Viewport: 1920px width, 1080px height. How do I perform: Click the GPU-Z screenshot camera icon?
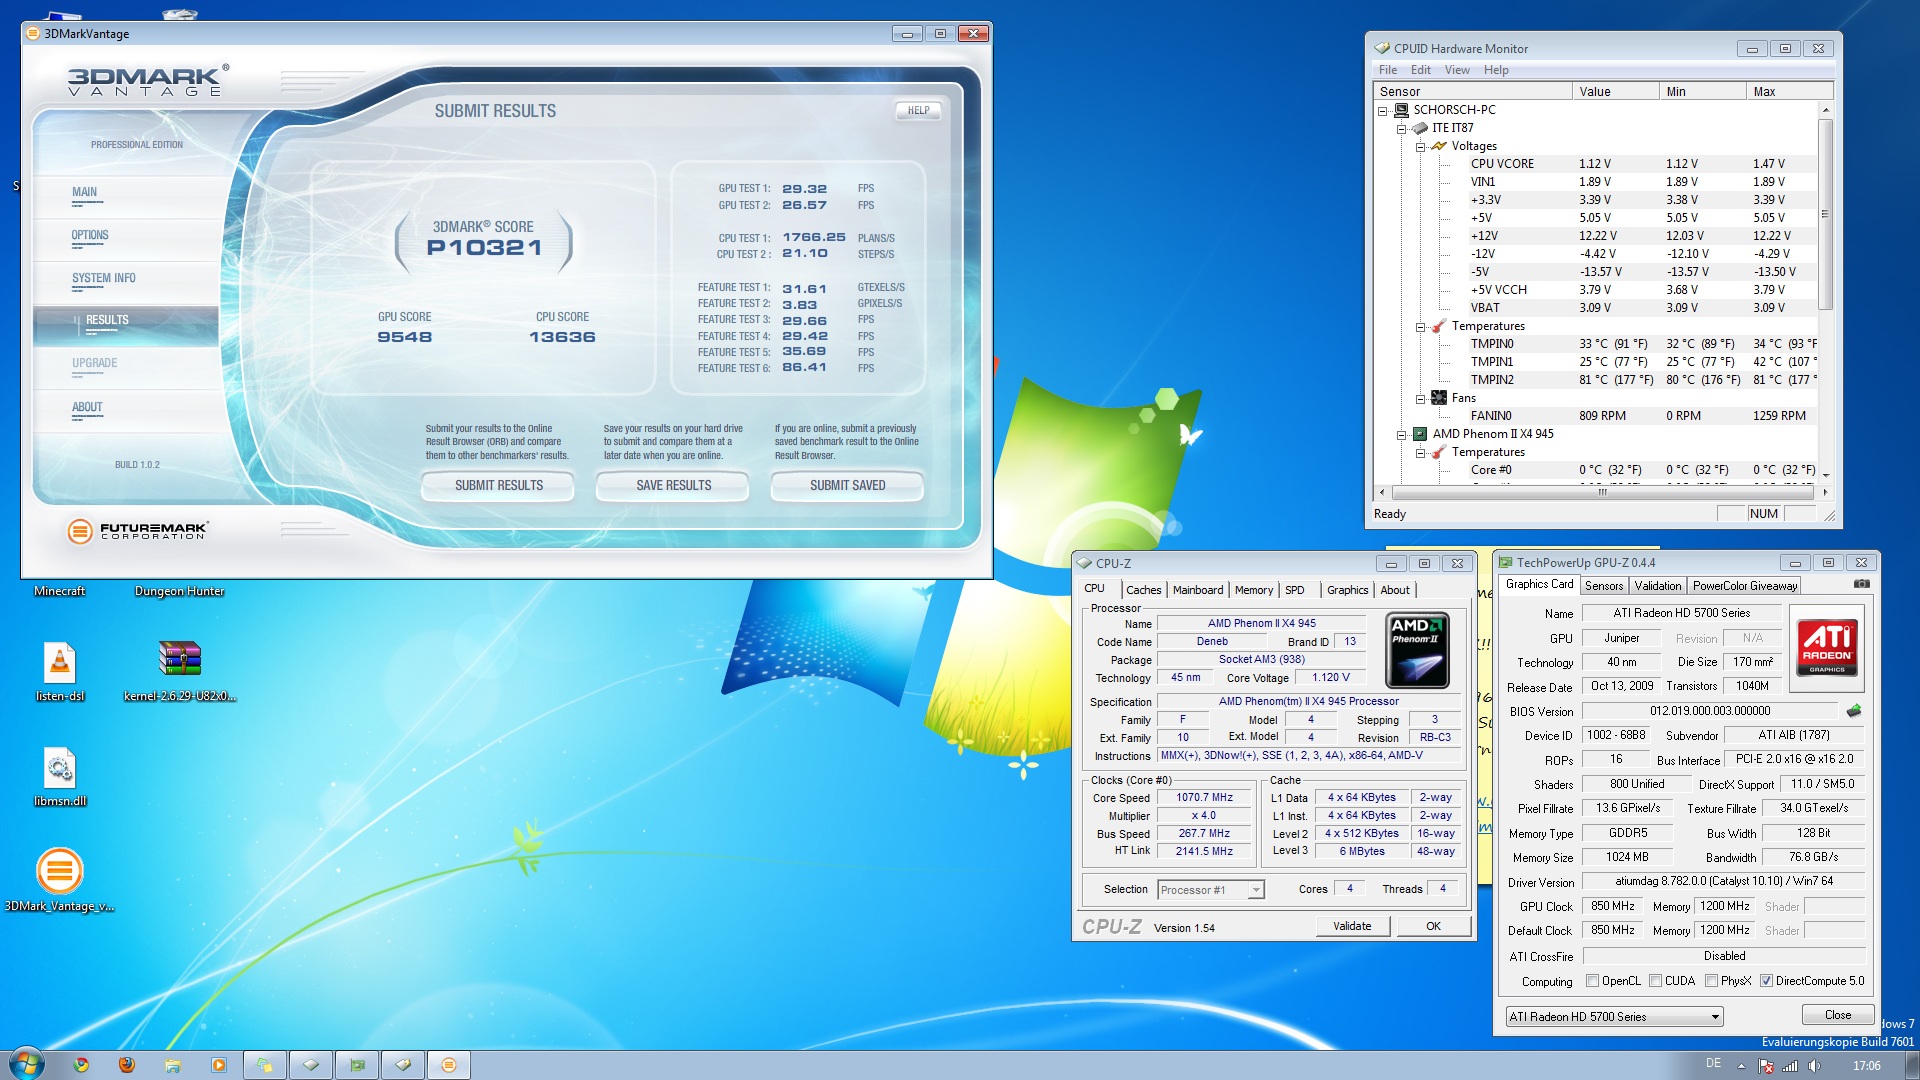(x=1861, y=584)
